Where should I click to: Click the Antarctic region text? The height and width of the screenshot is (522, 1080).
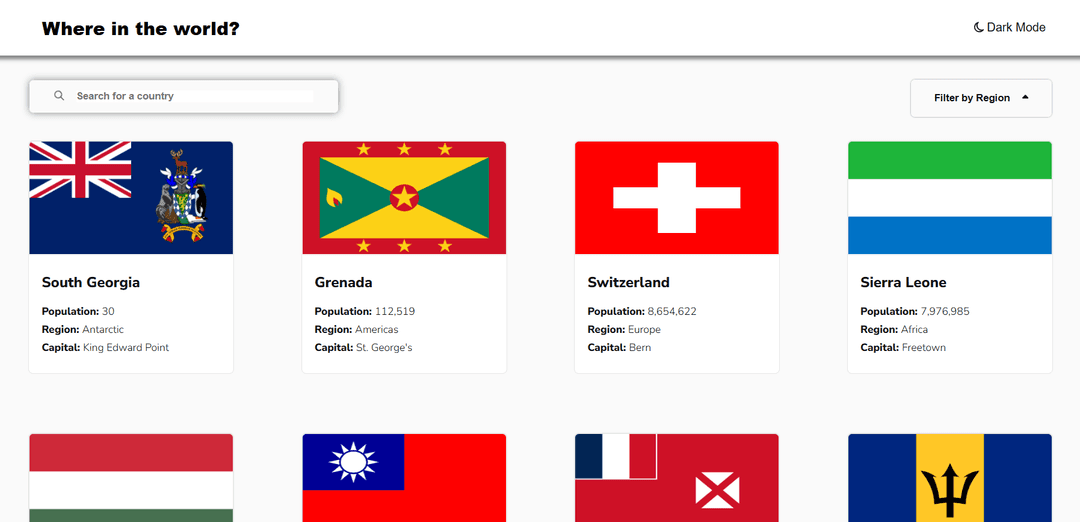tap(103, 329)
